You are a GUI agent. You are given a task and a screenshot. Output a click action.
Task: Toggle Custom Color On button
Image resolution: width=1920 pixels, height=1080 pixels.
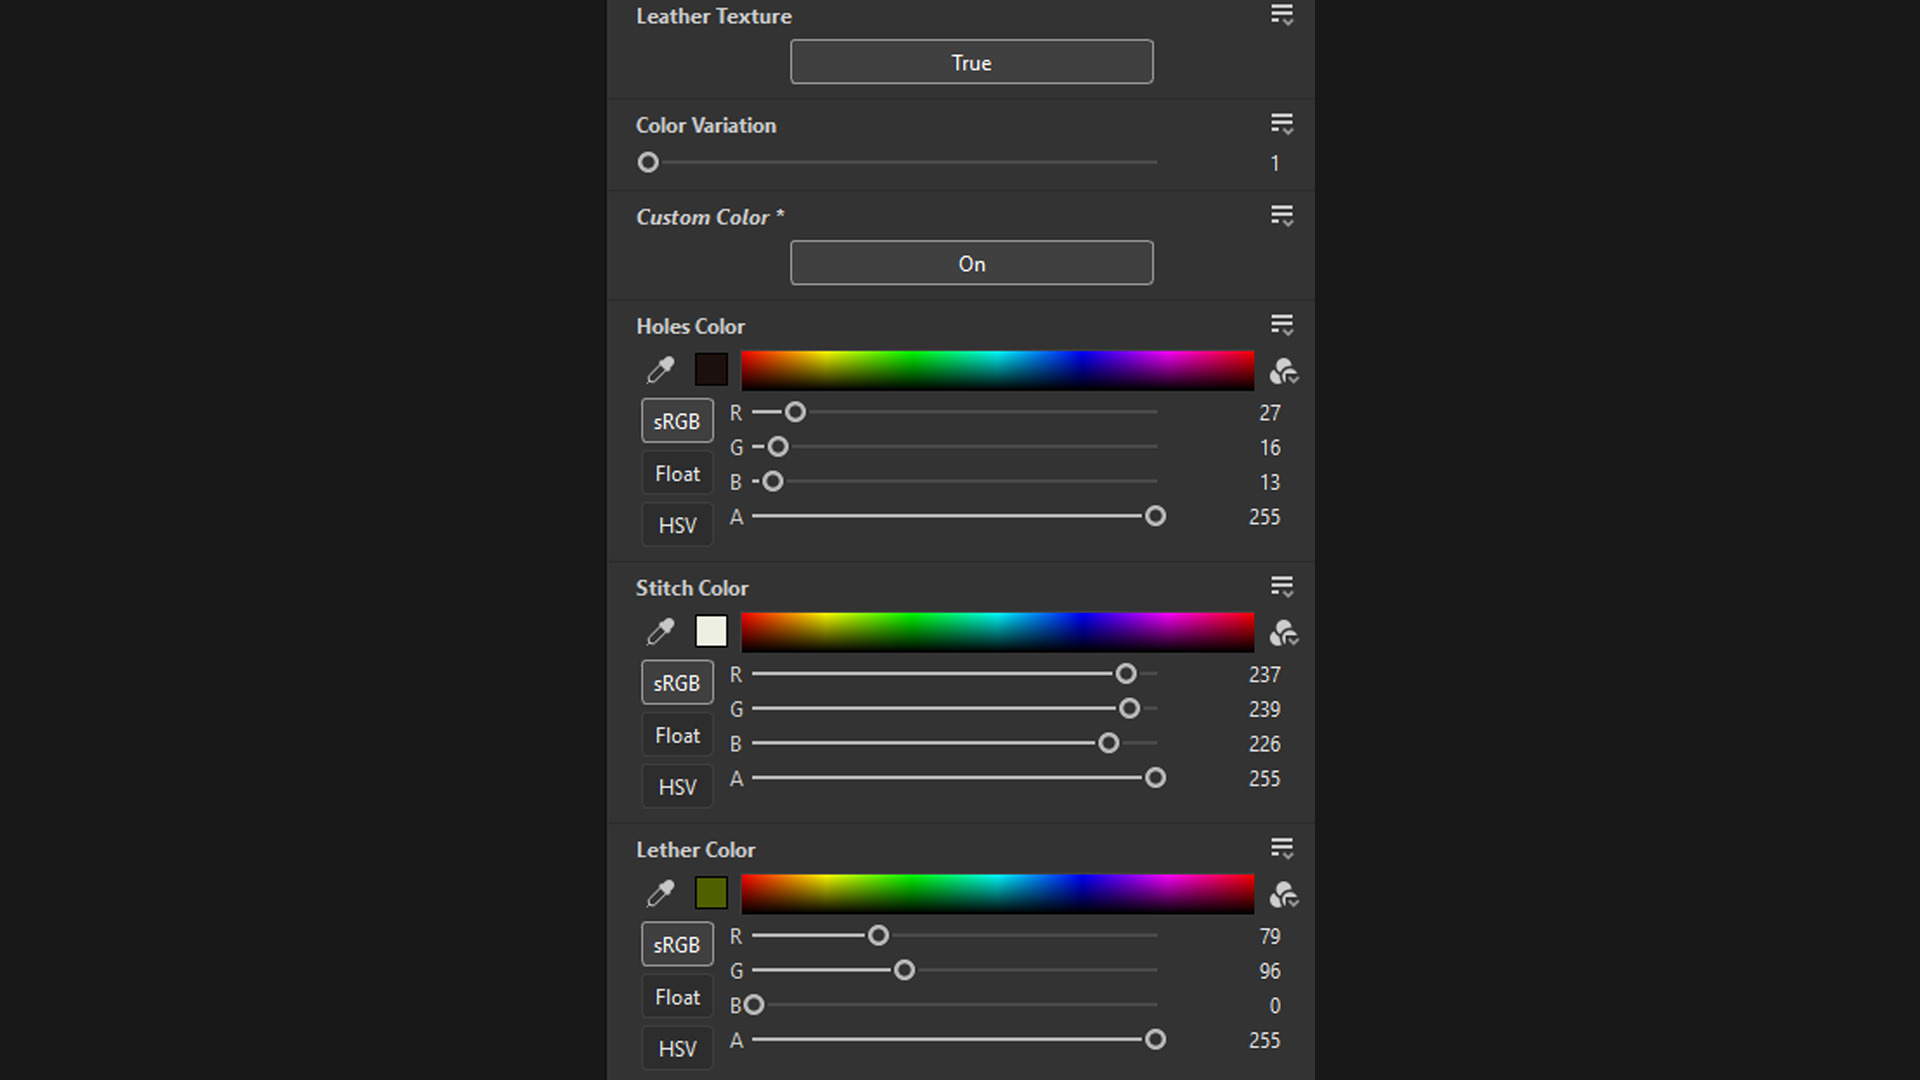tap(971, 263)
